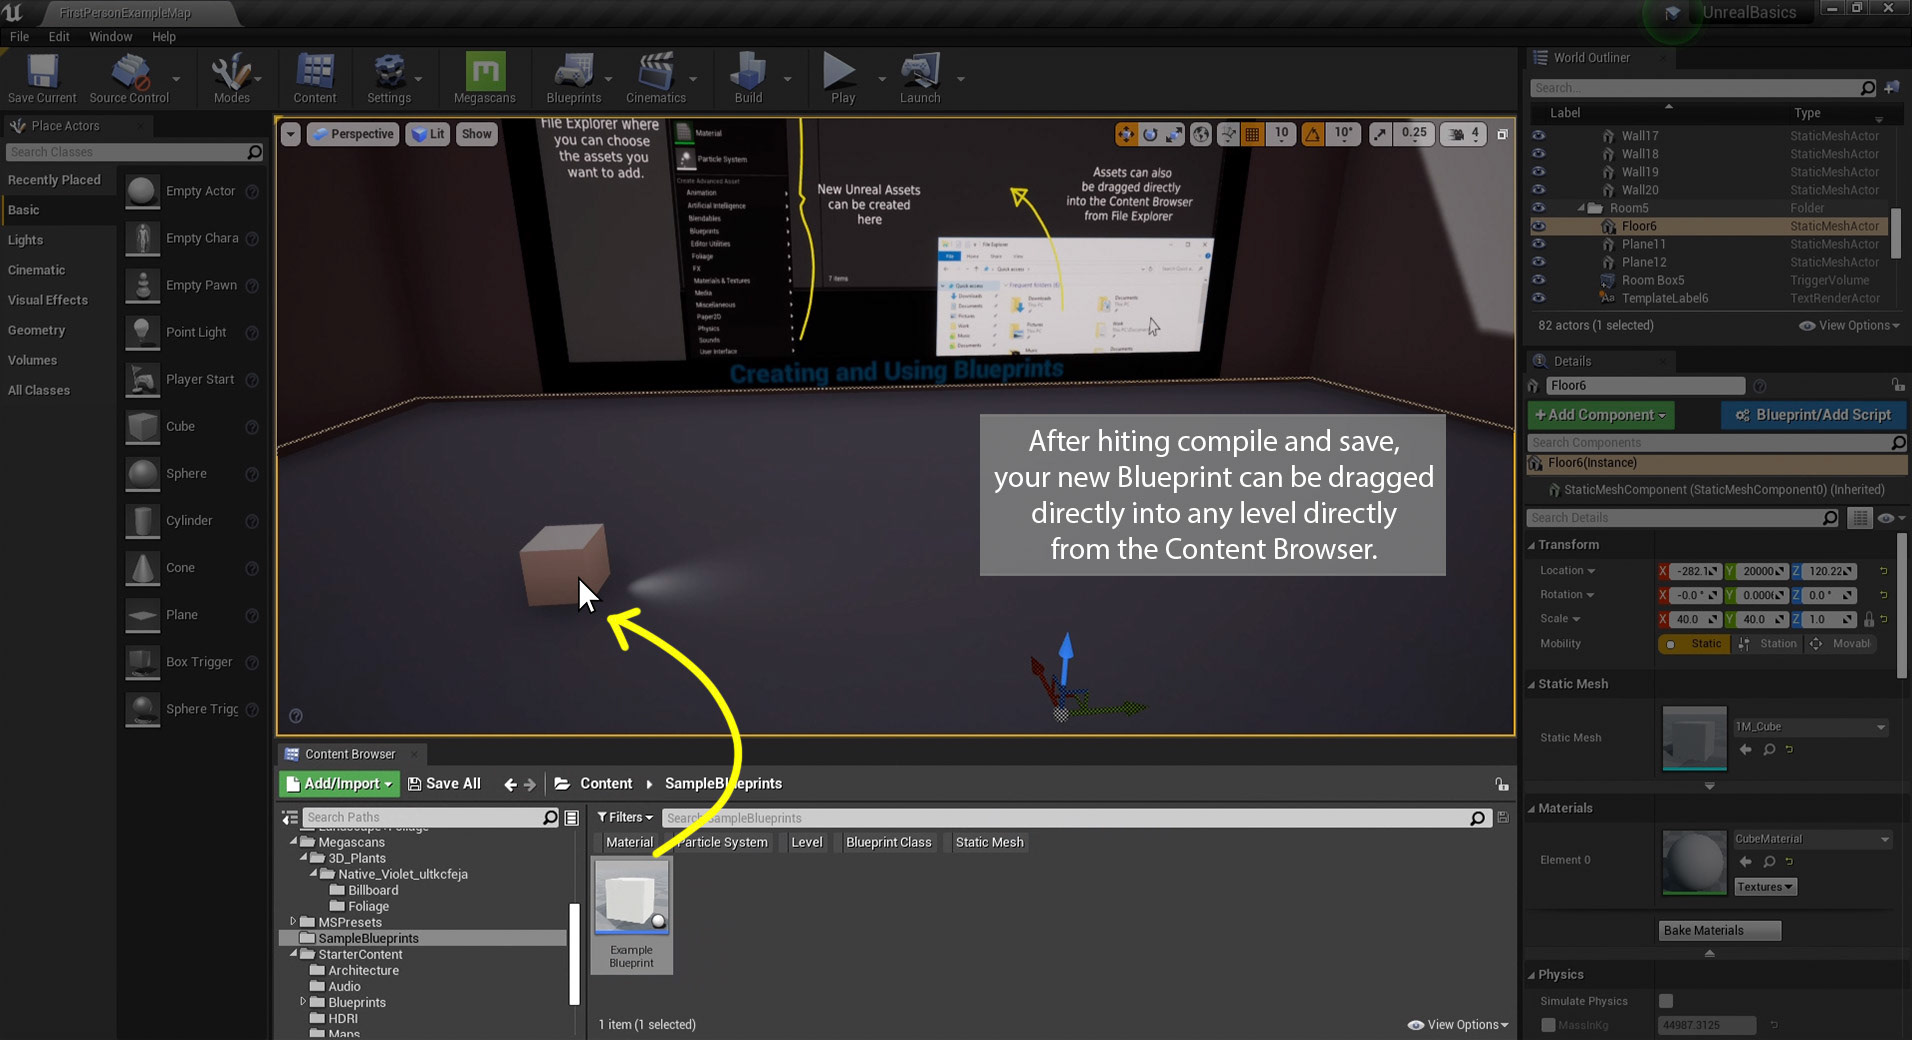Use selected asset arrow for CubeMaterial
This screenshot has width=1912, height=1040.
tap(1745, 861)
